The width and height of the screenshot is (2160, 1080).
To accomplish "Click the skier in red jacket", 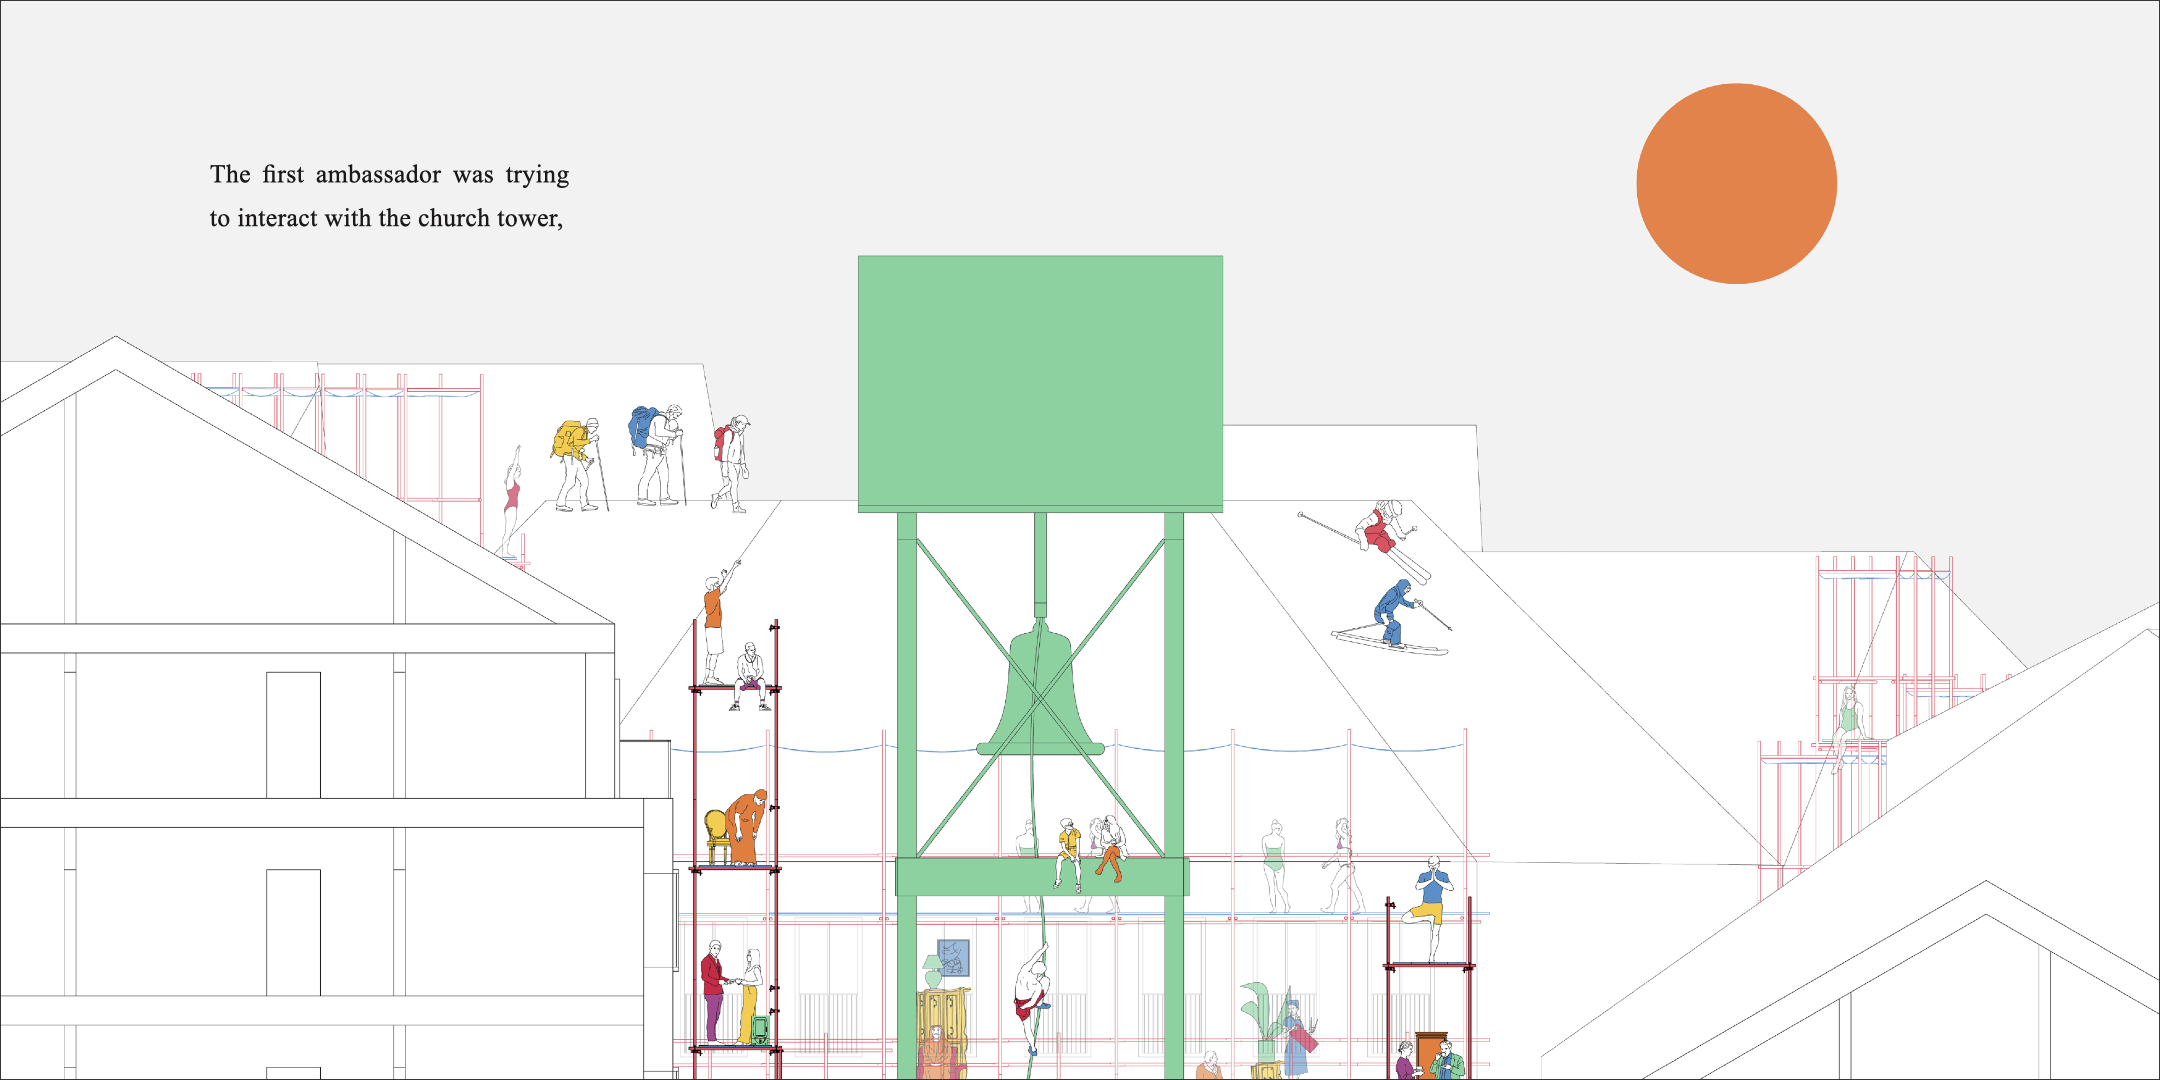I will 1382,528.
